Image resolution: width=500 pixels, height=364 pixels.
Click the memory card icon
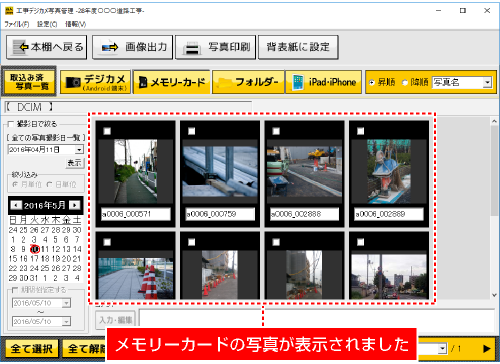[143, 82]
